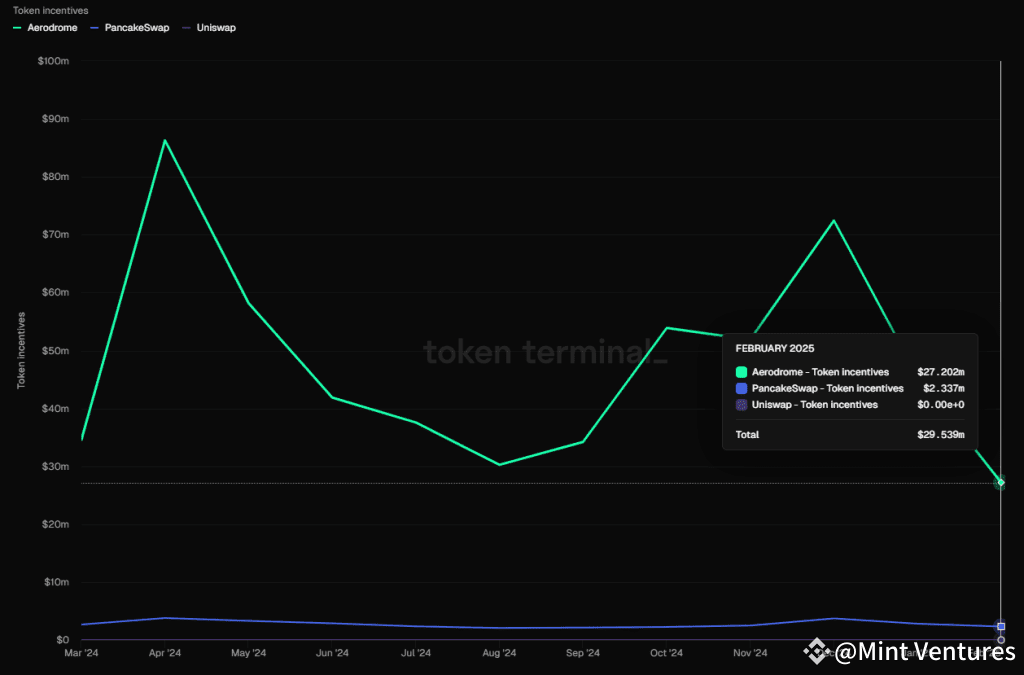Click the 'Nov '24' x-axis label
The width and height of the screenshot is (1024, 675).
click(x=750, y=653)
